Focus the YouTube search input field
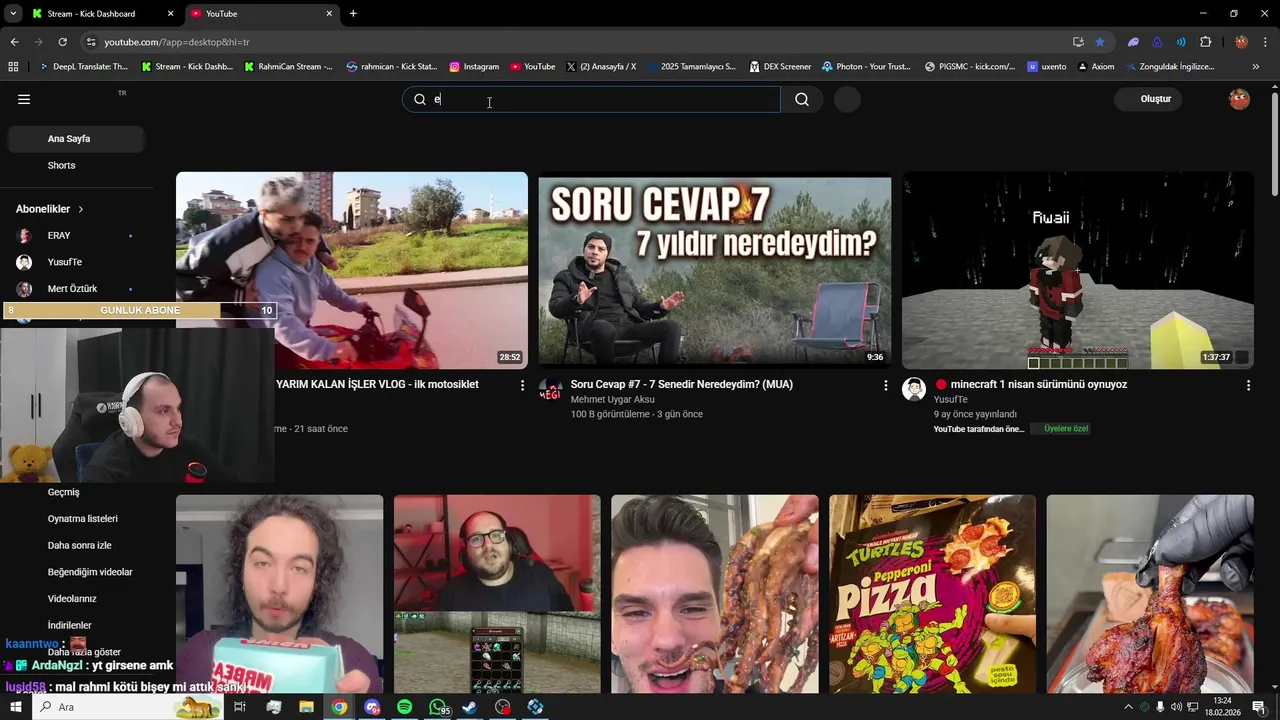This screenshot has height=720, width=1280. click(x=591, y=99)
